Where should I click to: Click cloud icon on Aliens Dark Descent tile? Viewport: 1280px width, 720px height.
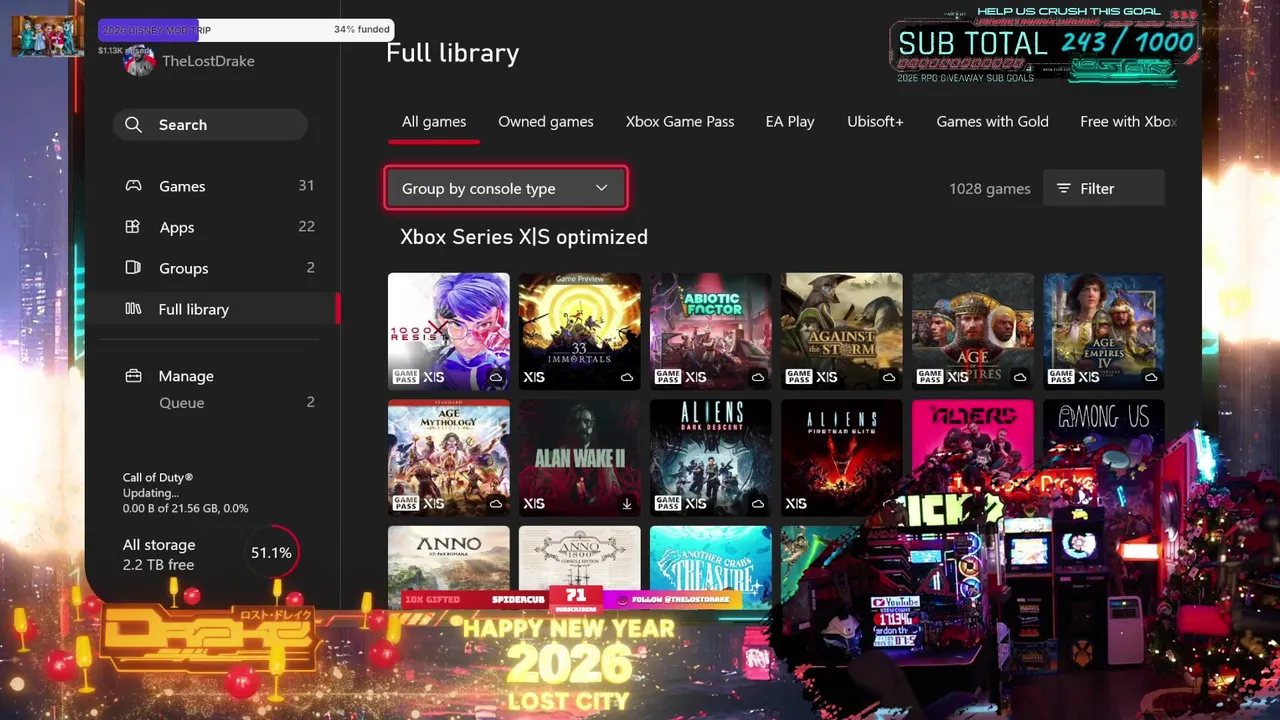click(x=758, y=504)
